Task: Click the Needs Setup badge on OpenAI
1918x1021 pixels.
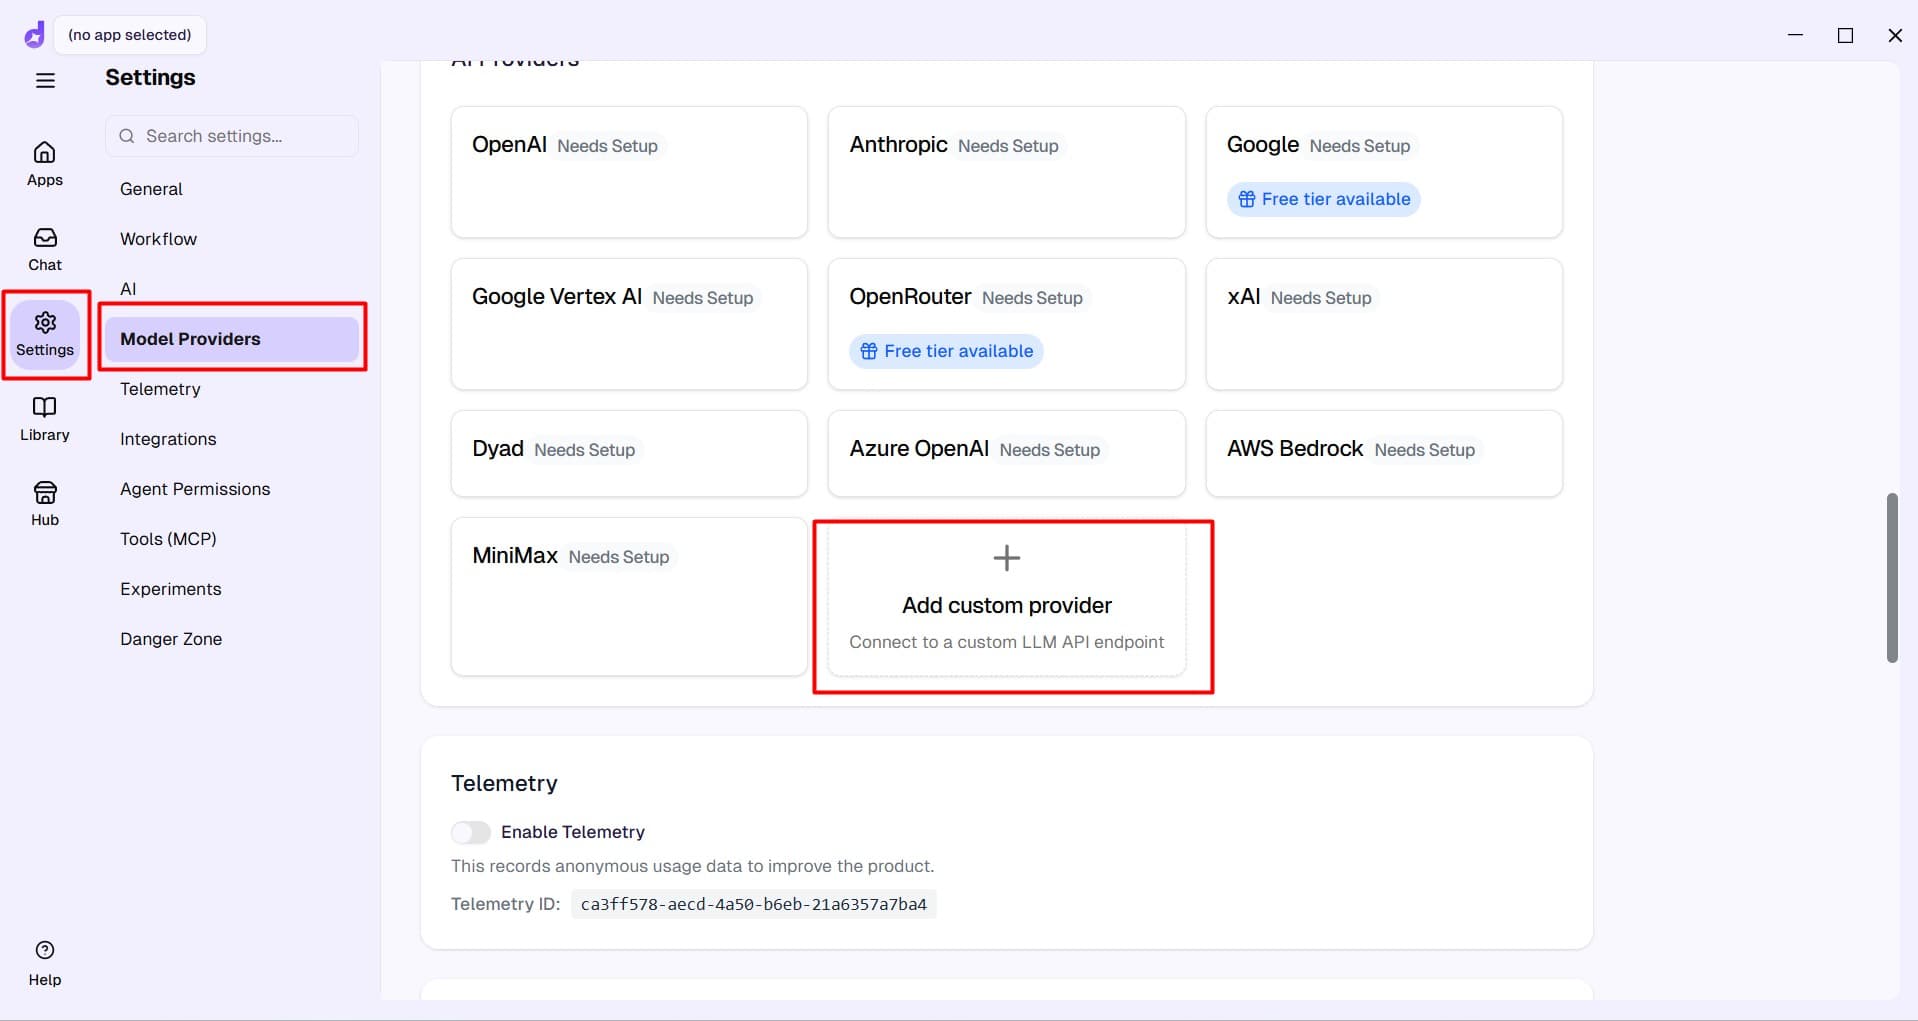Action: click(607, 146)
